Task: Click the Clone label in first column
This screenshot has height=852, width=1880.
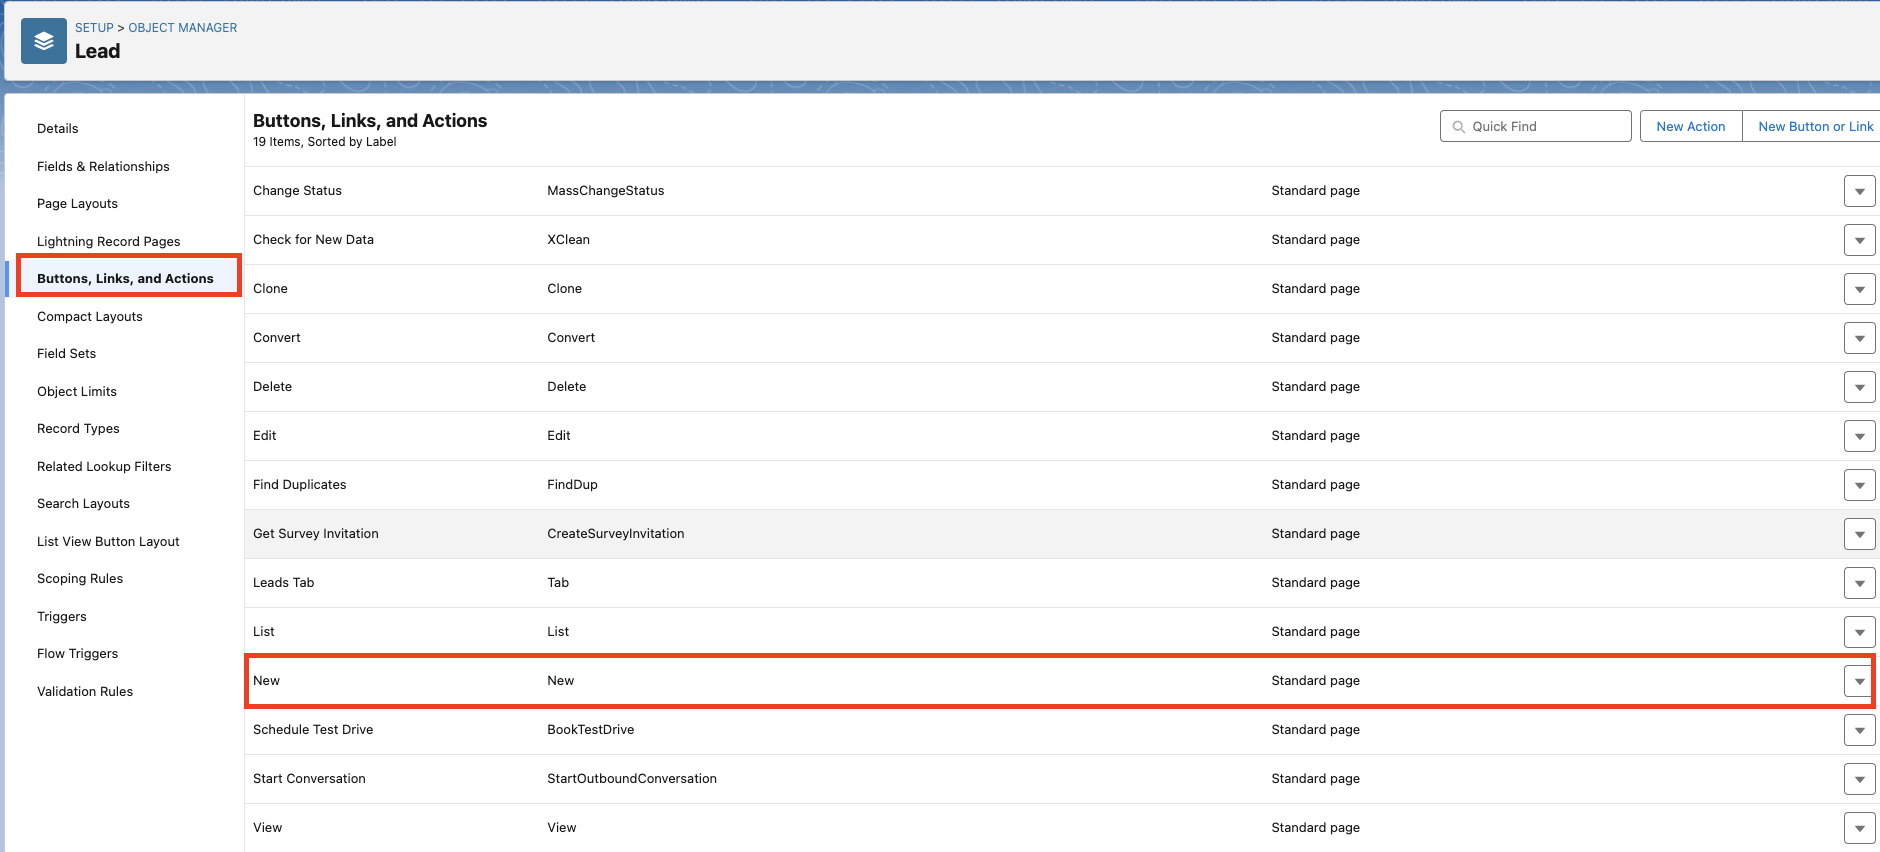Action: click(270, 289)
